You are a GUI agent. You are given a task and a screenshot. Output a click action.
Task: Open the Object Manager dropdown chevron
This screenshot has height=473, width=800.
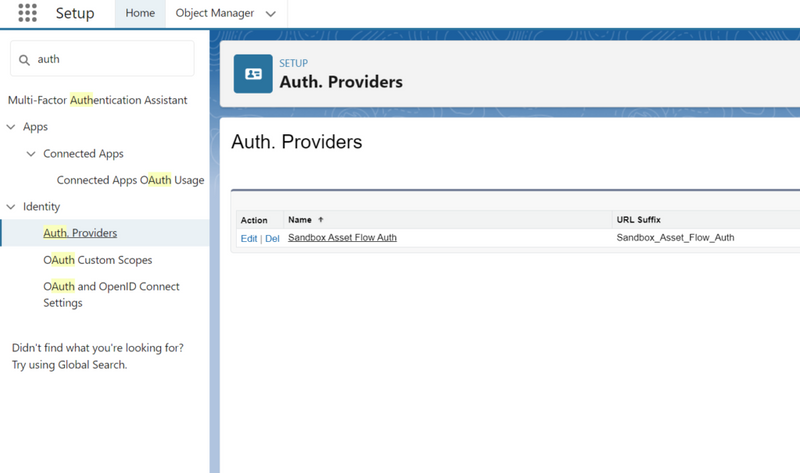pos(270,14)
